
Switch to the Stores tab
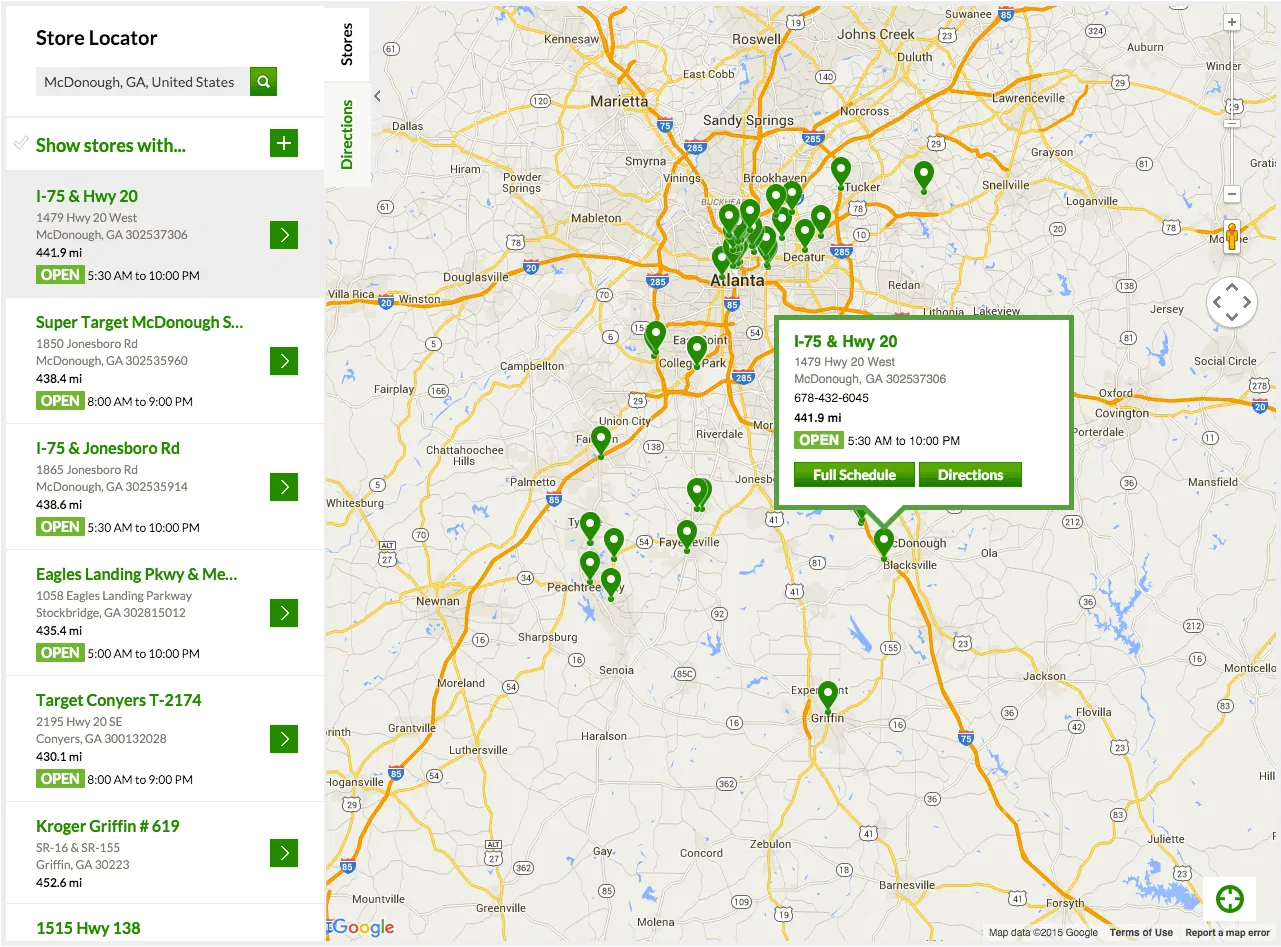(347, 45)
